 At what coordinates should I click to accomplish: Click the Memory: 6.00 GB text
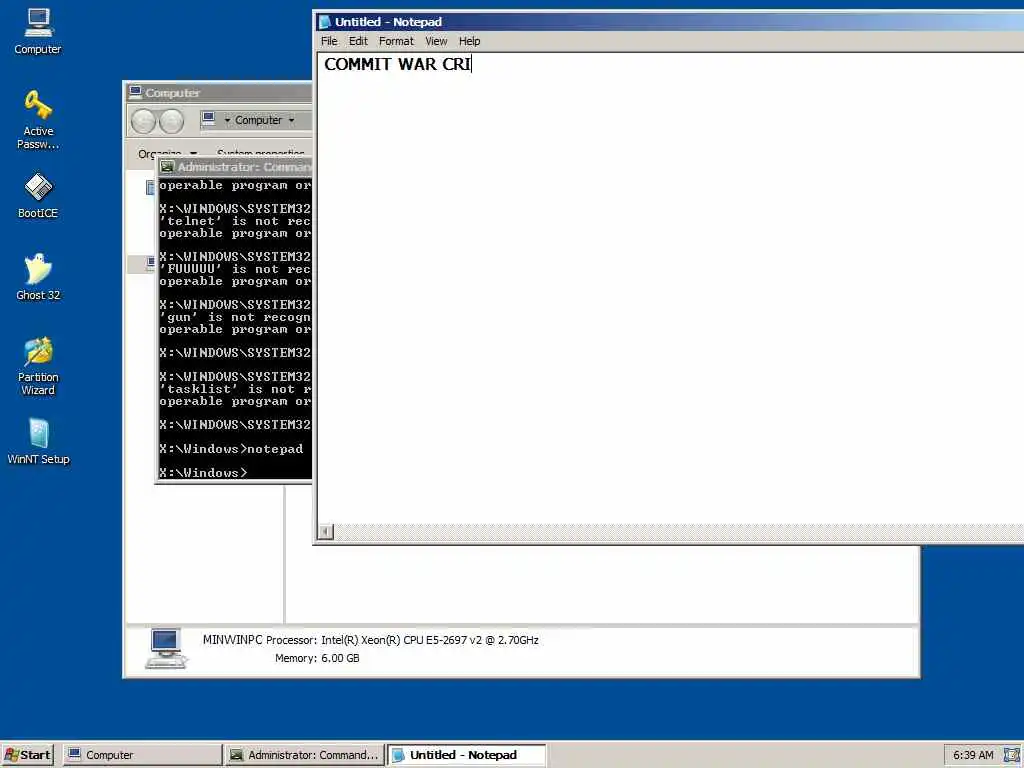click(x=317, y=658)
